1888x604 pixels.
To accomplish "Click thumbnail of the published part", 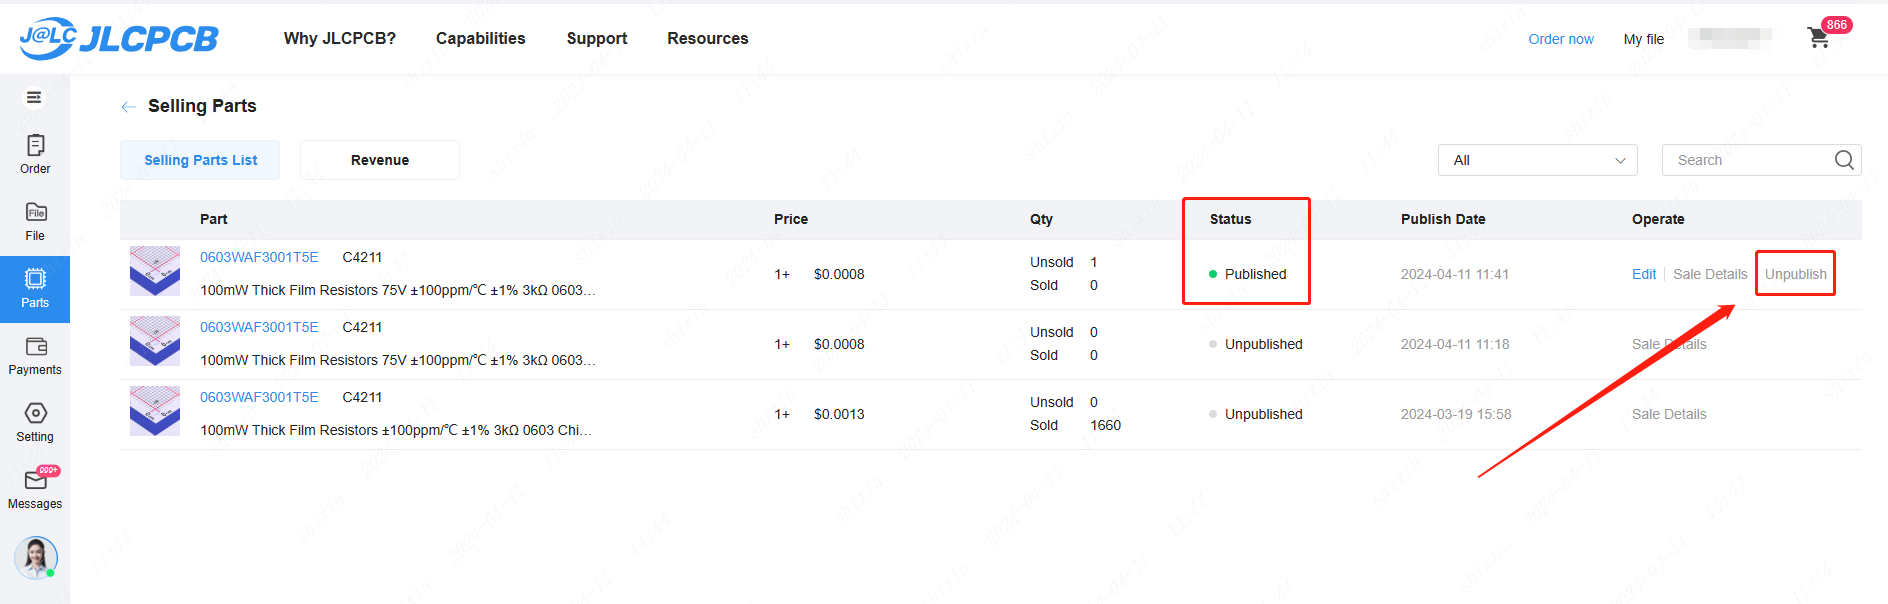I will click(155, 271).
